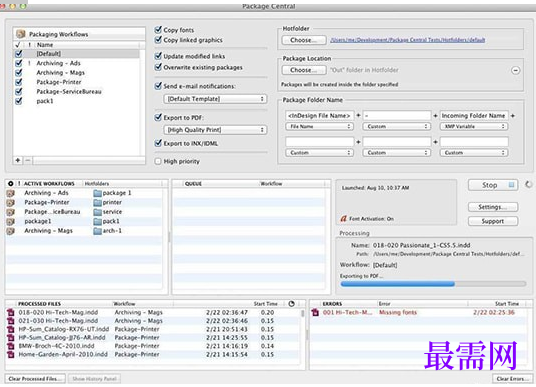Open the hotfolder path link
This screenshot has height=387, width=536.
(x=407, y=40)
